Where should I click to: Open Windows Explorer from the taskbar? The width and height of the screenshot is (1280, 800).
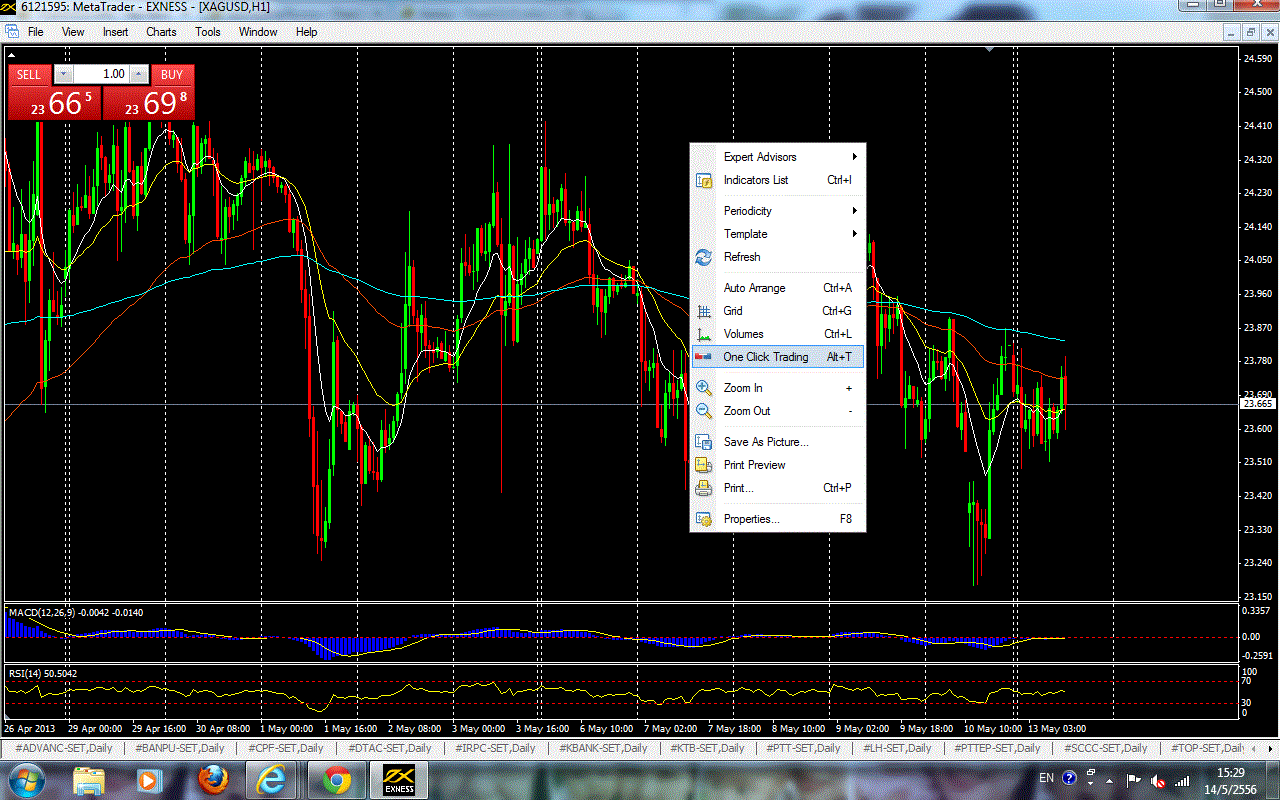[88, 780]
